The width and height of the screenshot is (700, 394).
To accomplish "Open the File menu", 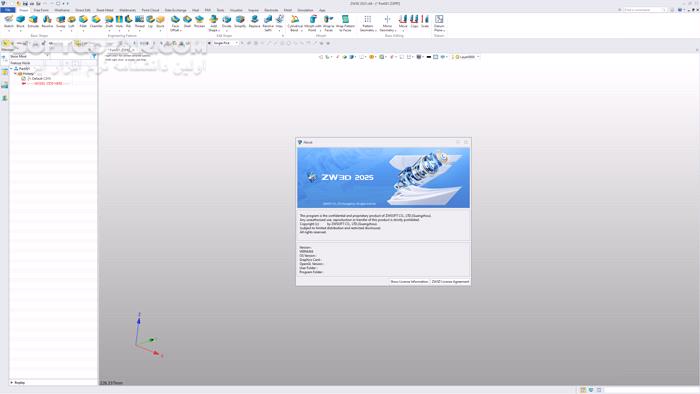I will pyautogui.click(x=8, y=10).
